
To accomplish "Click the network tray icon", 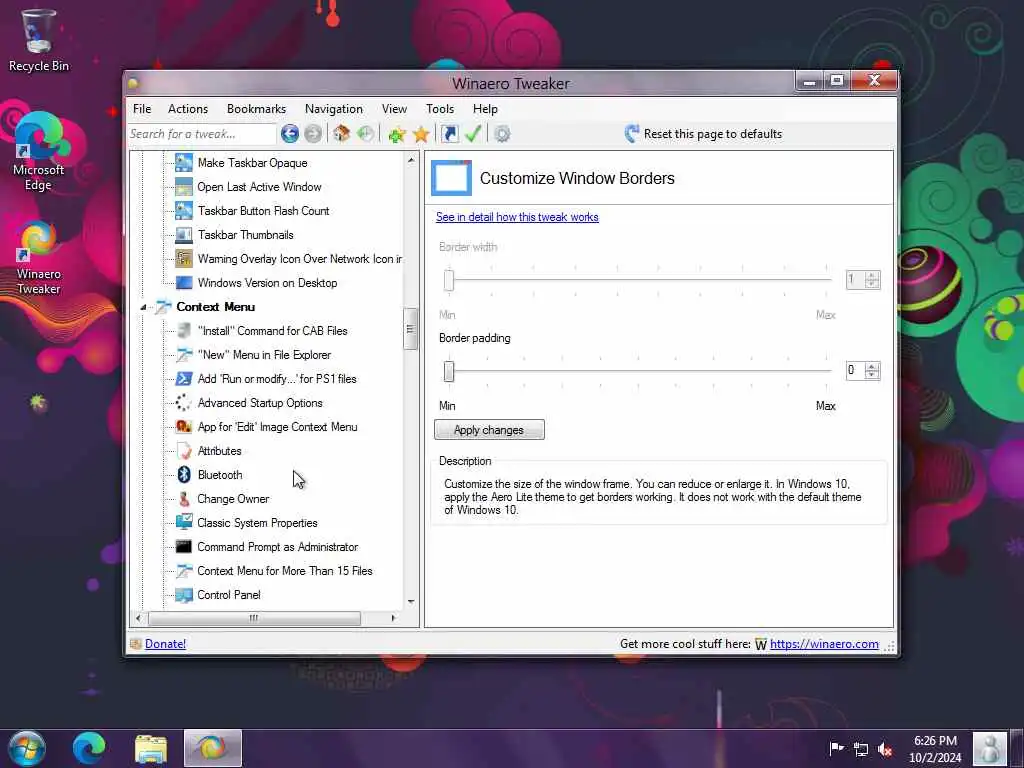I will [861, 749].
